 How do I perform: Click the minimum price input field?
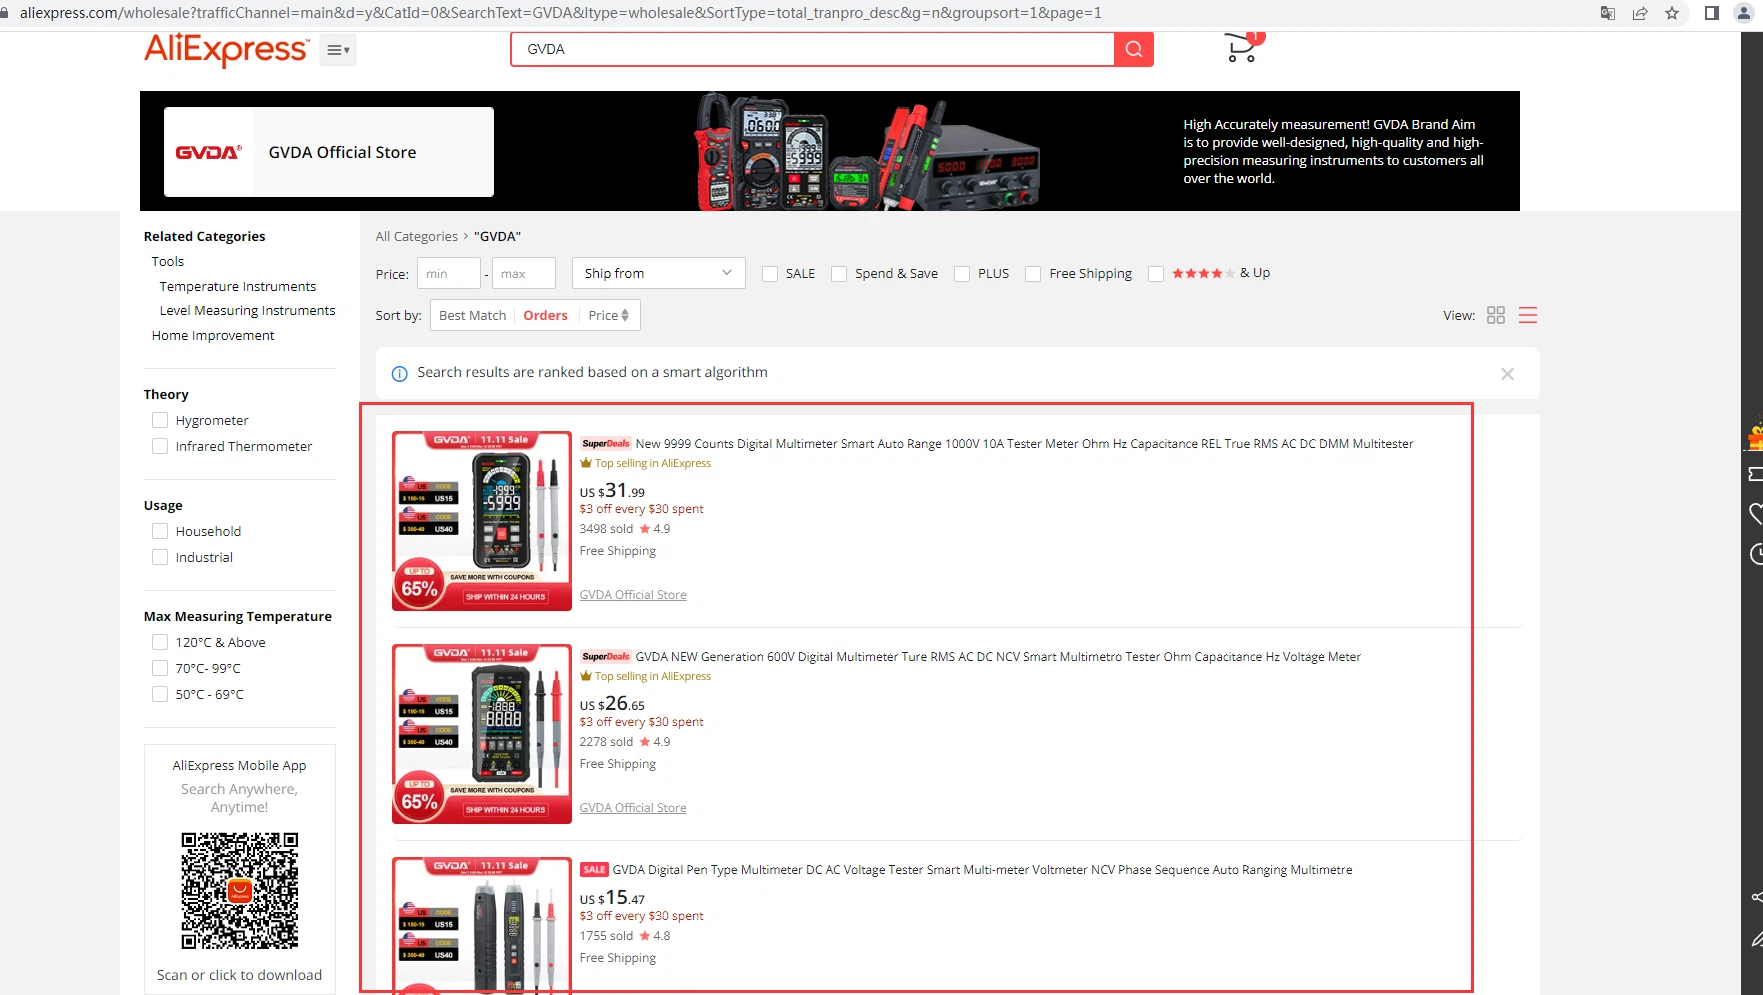click(448, 274)
